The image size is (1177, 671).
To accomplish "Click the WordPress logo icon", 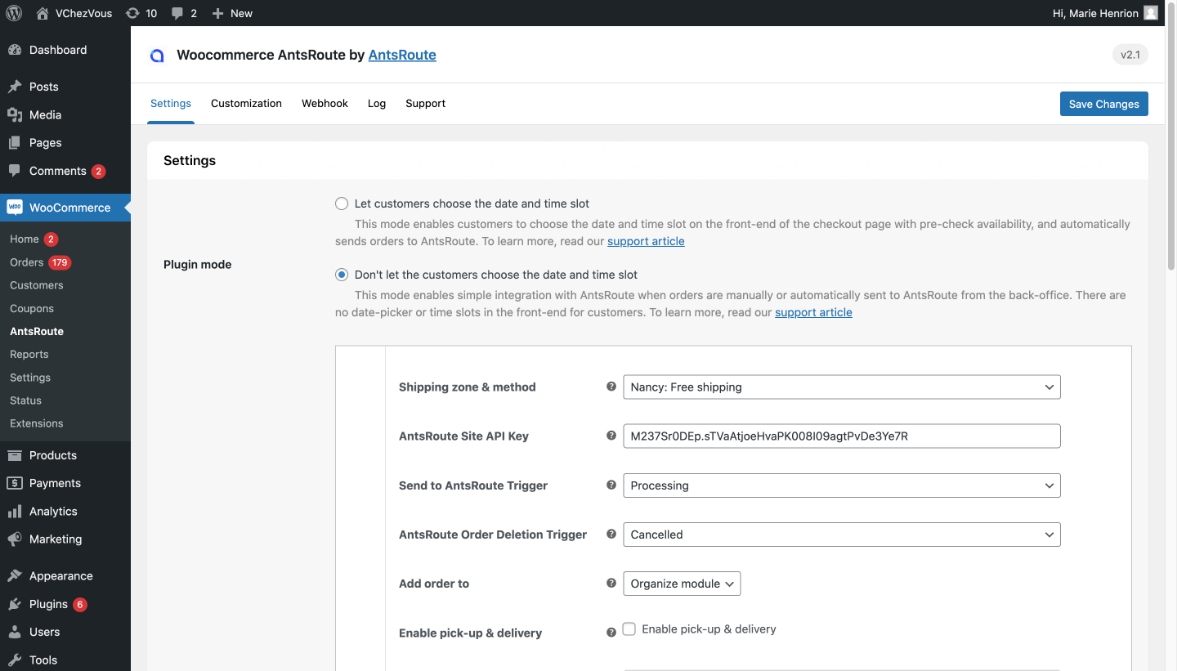I will point(13,13).
